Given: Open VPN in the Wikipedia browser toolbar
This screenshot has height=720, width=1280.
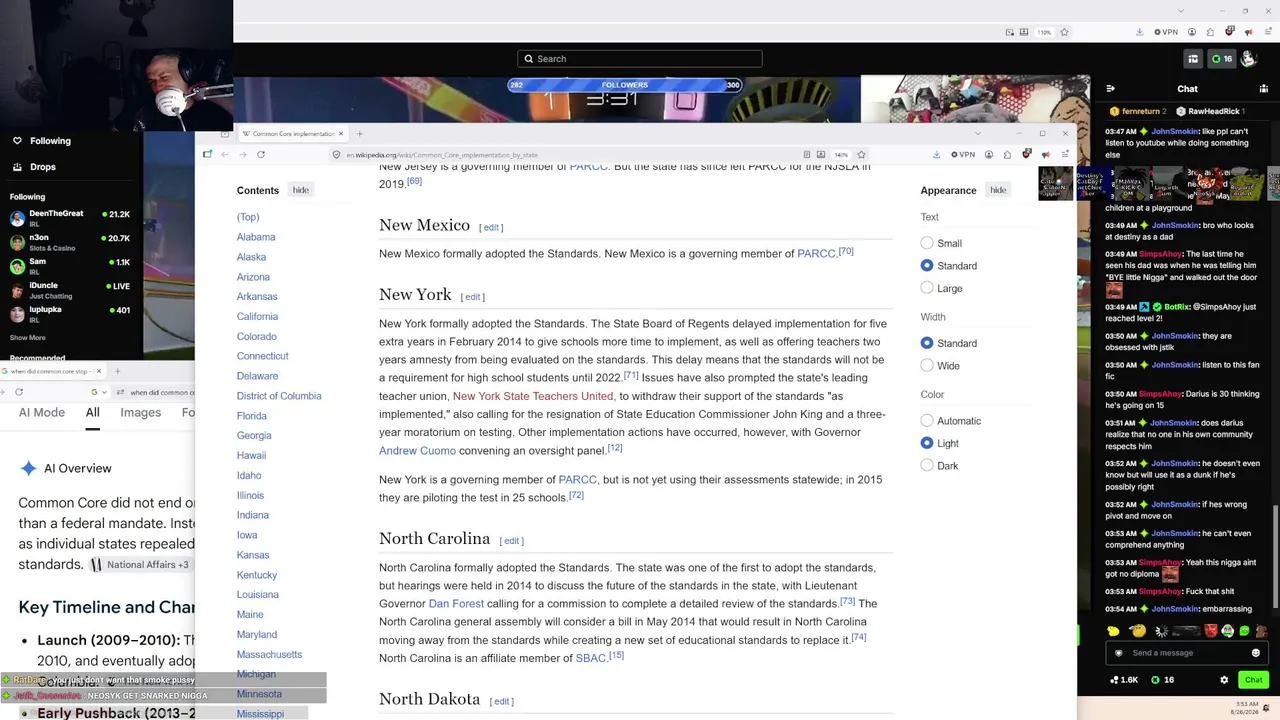Looking at the screenshot, I should pyautogui.click(x=962, y=154).
